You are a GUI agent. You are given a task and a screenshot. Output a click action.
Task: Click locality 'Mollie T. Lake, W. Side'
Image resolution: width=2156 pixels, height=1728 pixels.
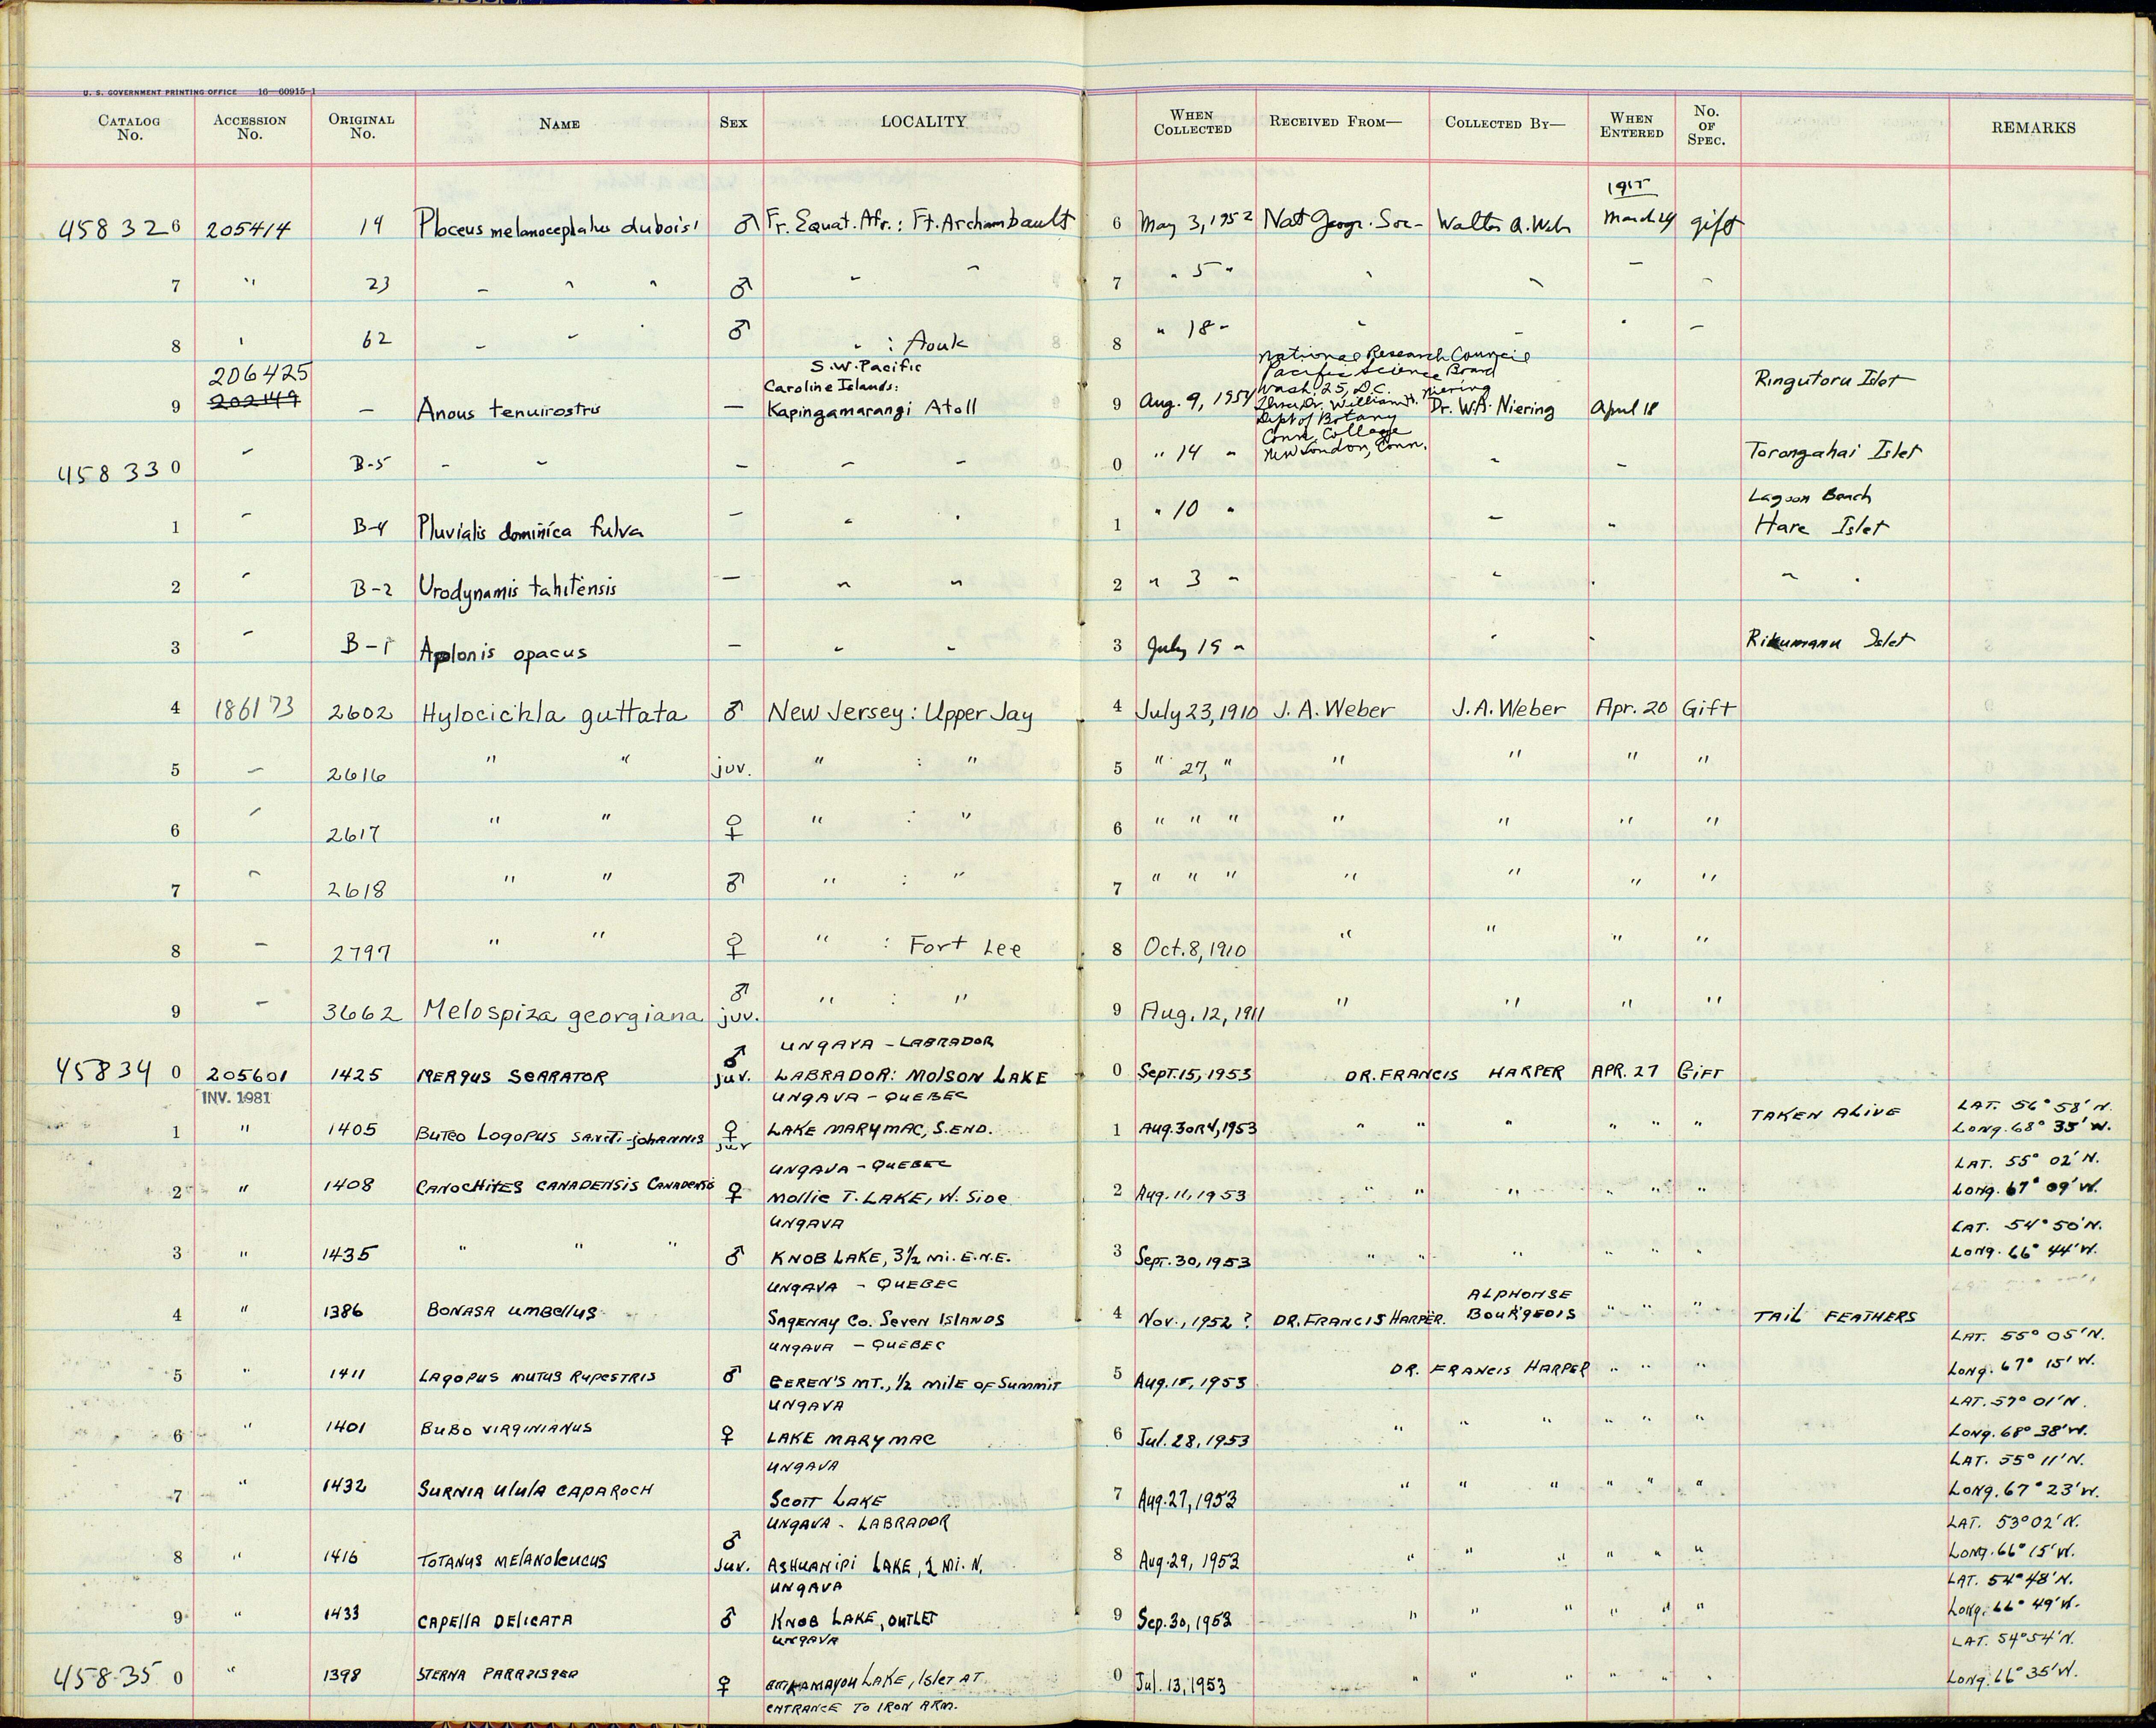[x=889, y=1197]
